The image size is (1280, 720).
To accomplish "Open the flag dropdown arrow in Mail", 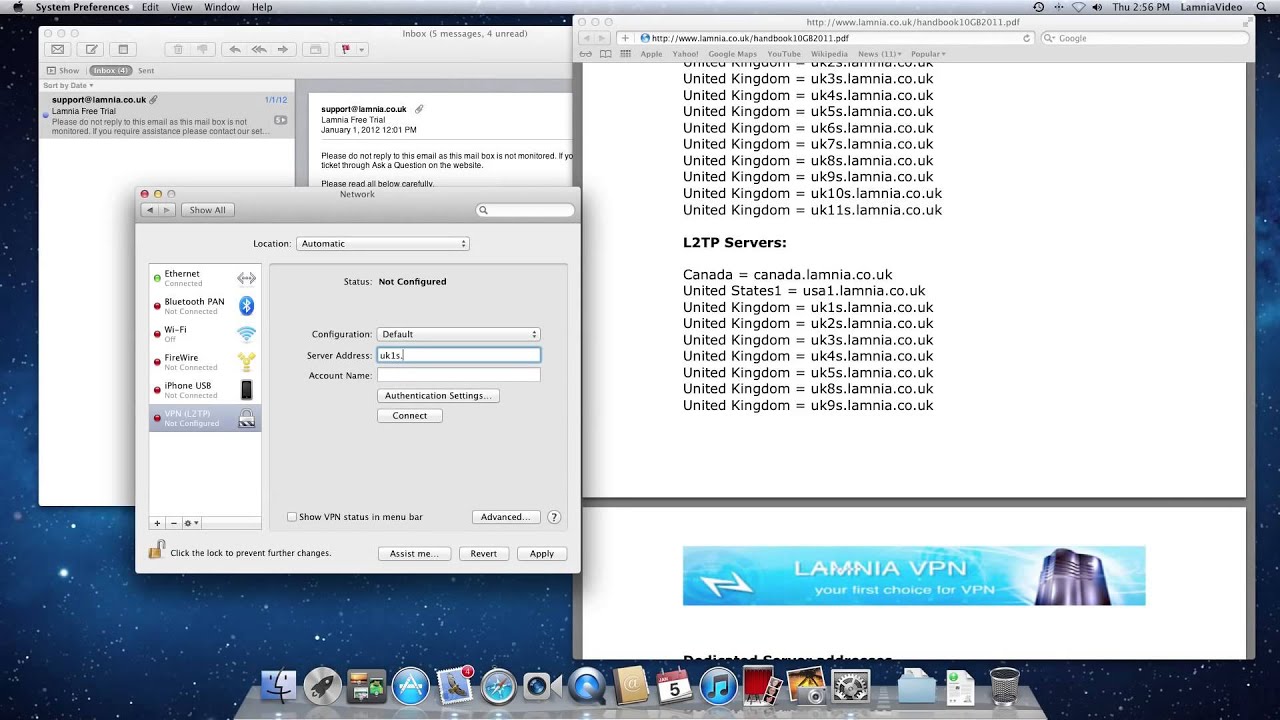I will tap(361, 49).
